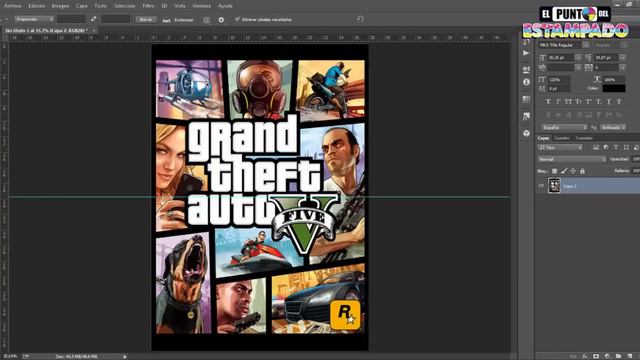The image size is (640, 360).
Task: Lock transparent pixels of the layer
Action: click(554, 171)
